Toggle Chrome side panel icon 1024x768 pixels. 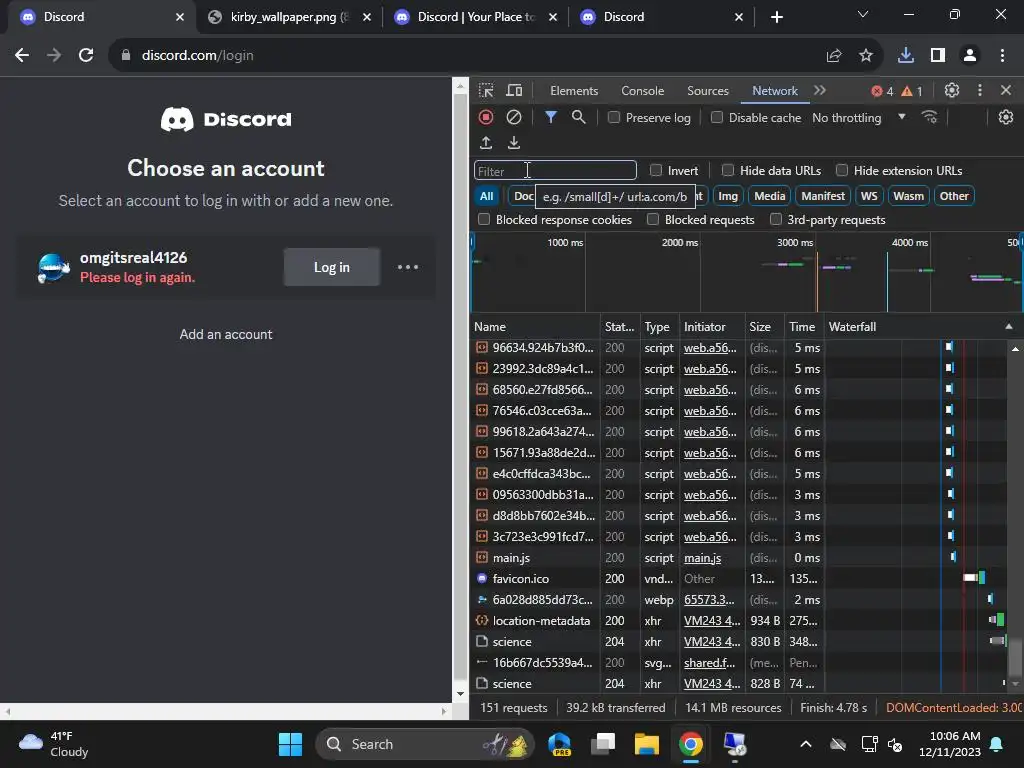click(x=938, y=56)
